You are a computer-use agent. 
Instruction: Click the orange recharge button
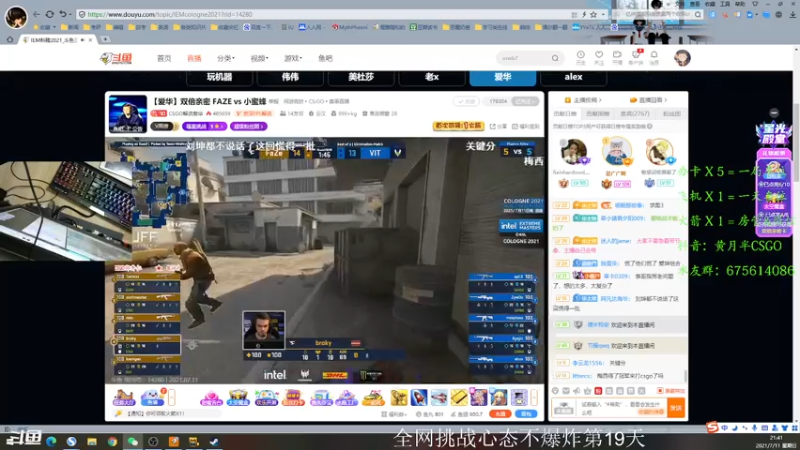[x=501, y=414]
